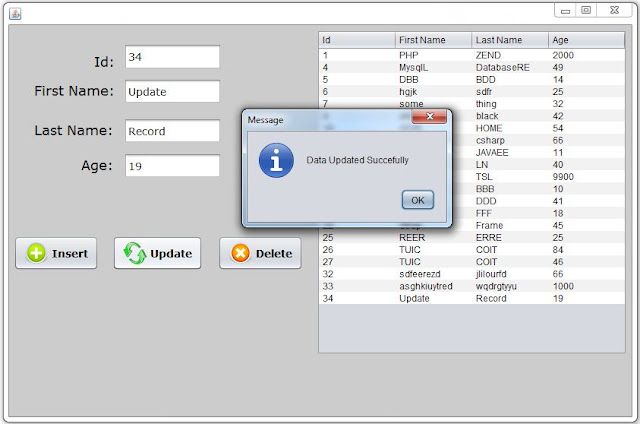The height and width of the screenshot is (424, 640).
Task: Click the green plus icon on Insert
Action: [x=36, y=253]
